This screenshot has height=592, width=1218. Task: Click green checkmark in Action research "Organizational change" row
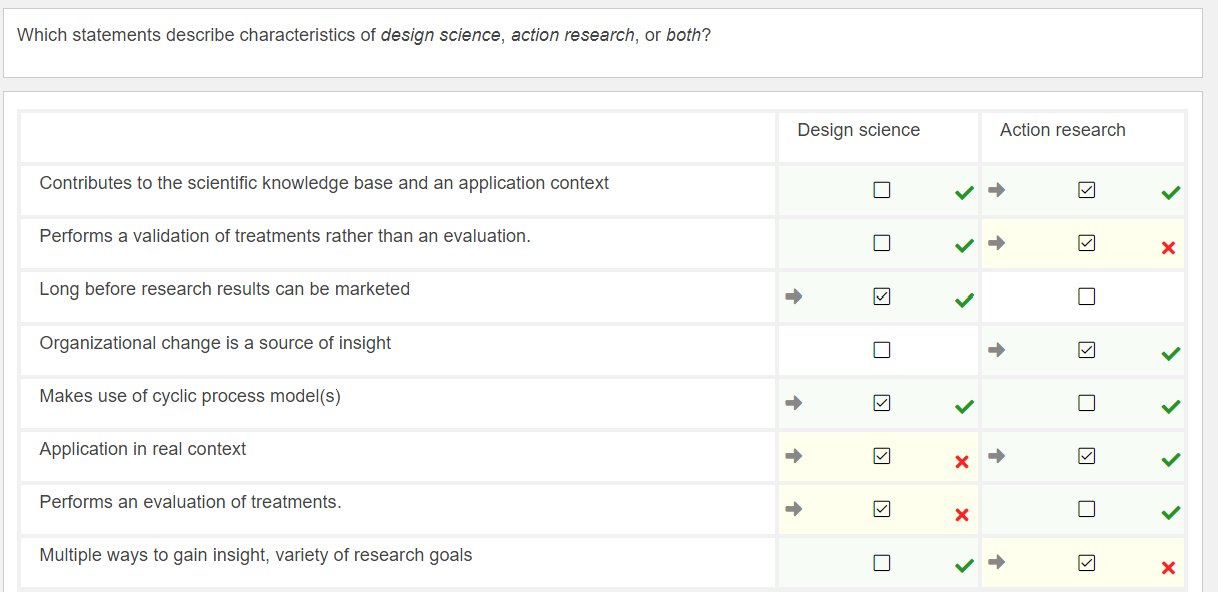[1170, 353]
